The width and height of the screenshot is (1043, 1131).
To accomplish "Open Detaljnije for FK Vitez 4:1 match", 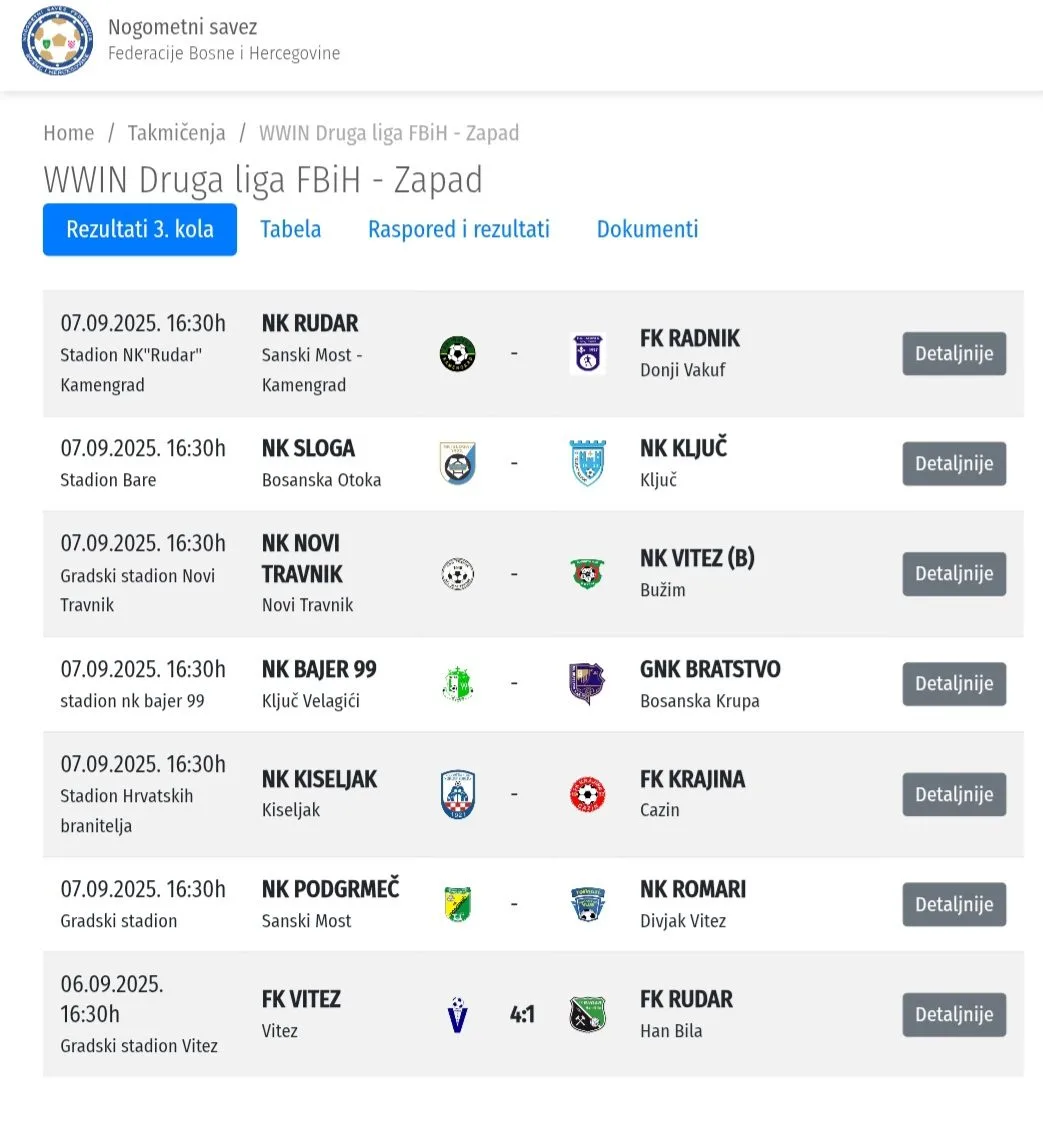I will 954,1014.
